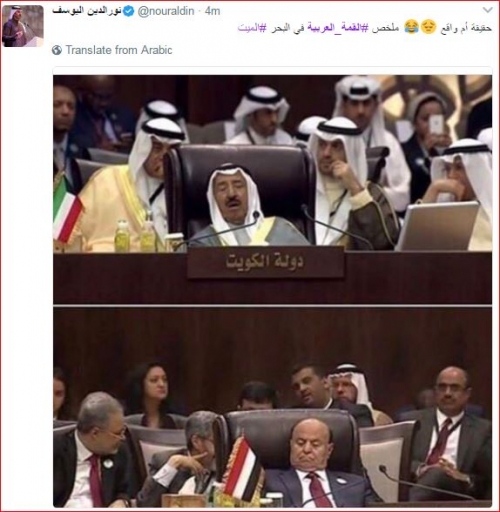Open the tweet author's profile avatar

pos(23,26)
